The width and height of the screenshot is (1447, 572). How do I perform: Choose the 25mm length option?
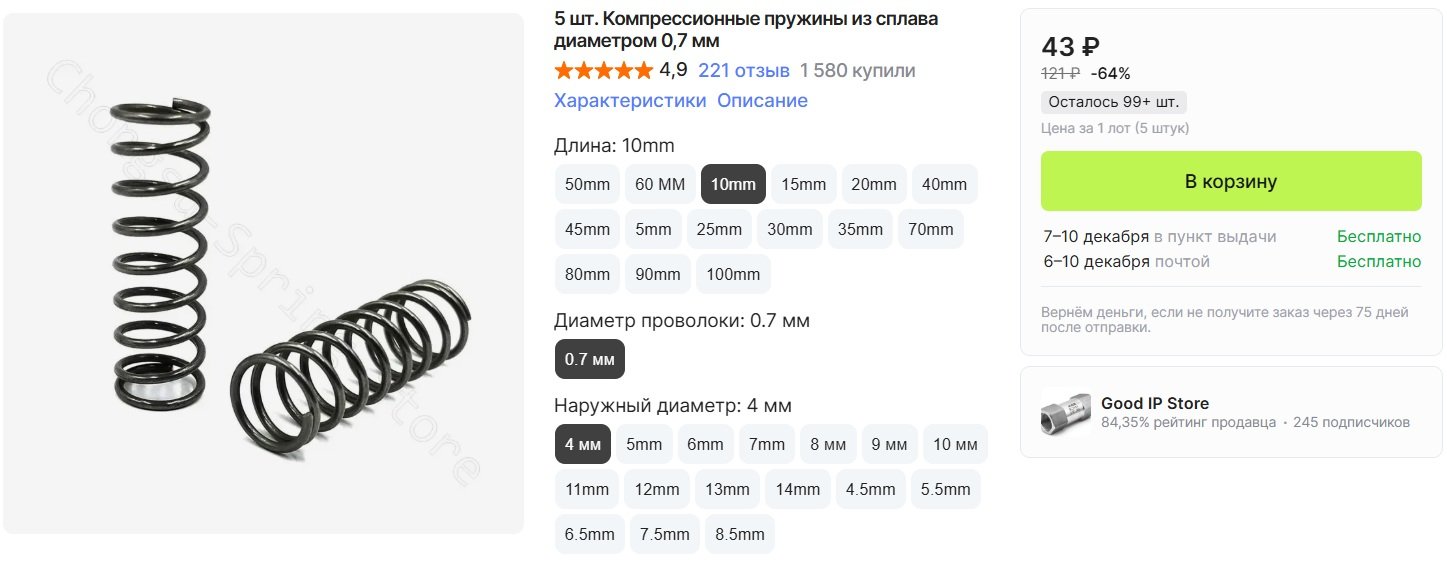[719, 229]
